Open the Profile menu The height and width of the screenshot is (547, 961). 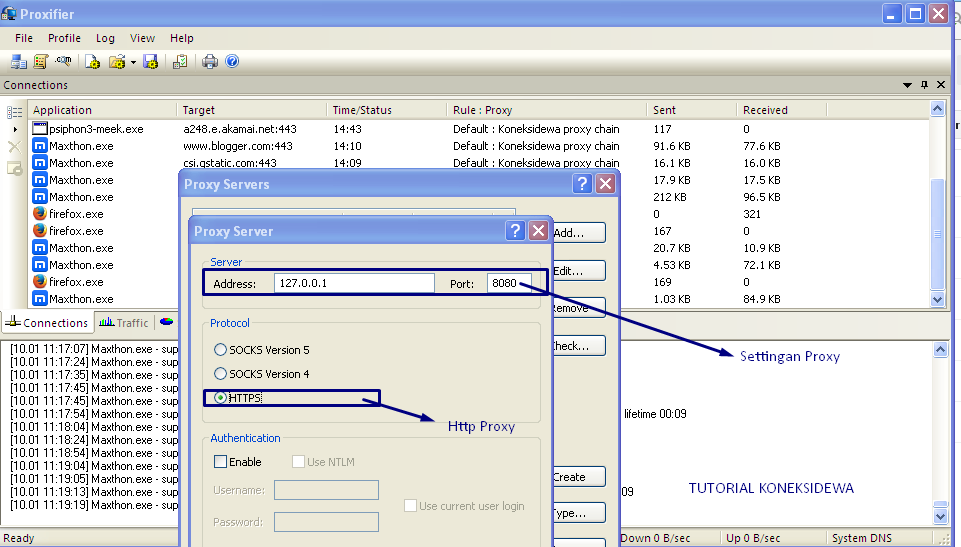click(x=64, y=38)
